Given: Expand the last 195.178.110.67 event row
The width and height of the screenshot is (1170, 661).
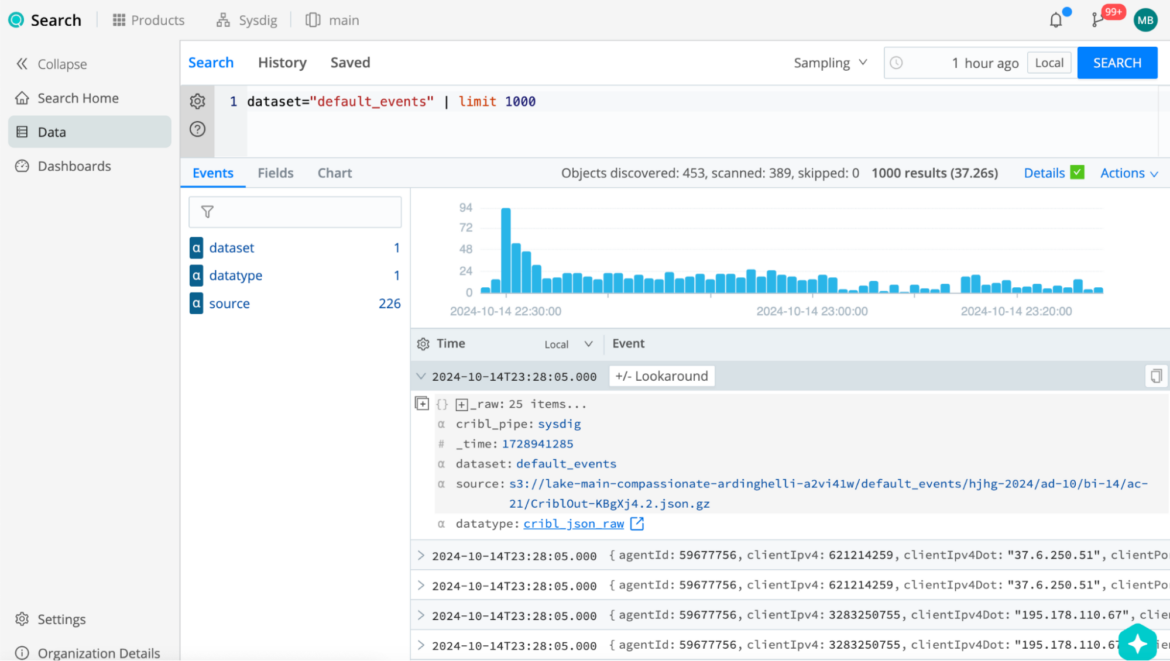Looking at the screenshot, I should tap(421, 645).
